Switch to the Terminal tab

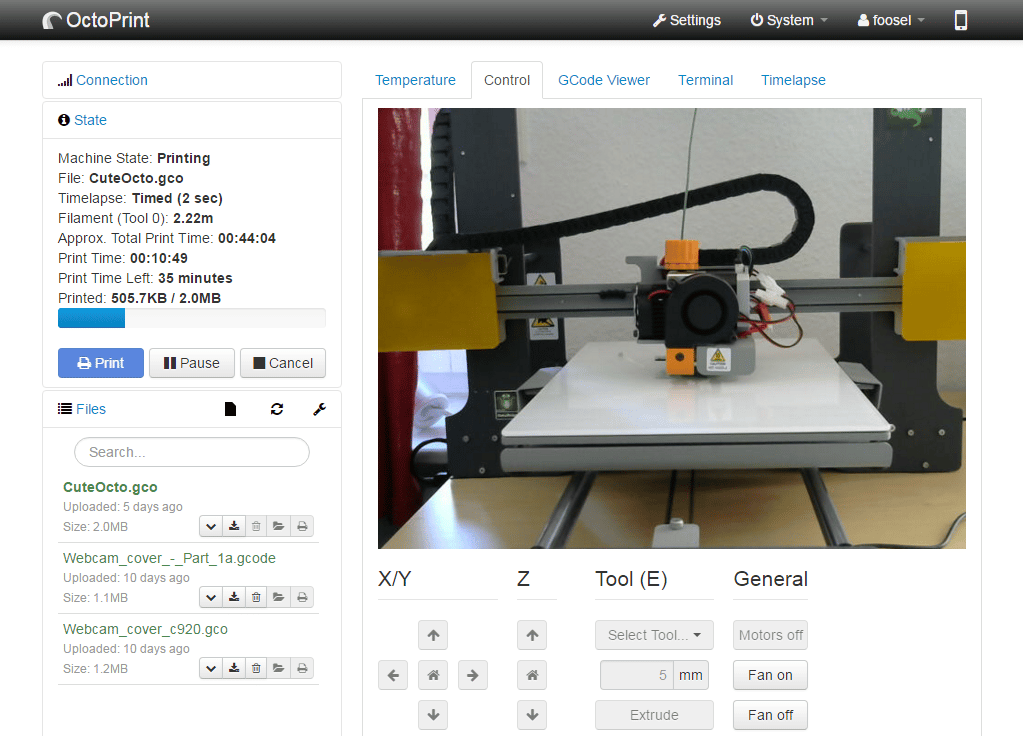pyautogui.click(x=705, y=80)
